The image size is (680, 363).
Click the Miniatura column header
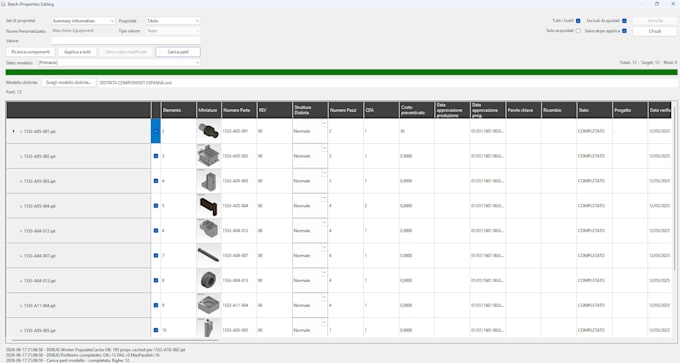[x=209, y=110]
